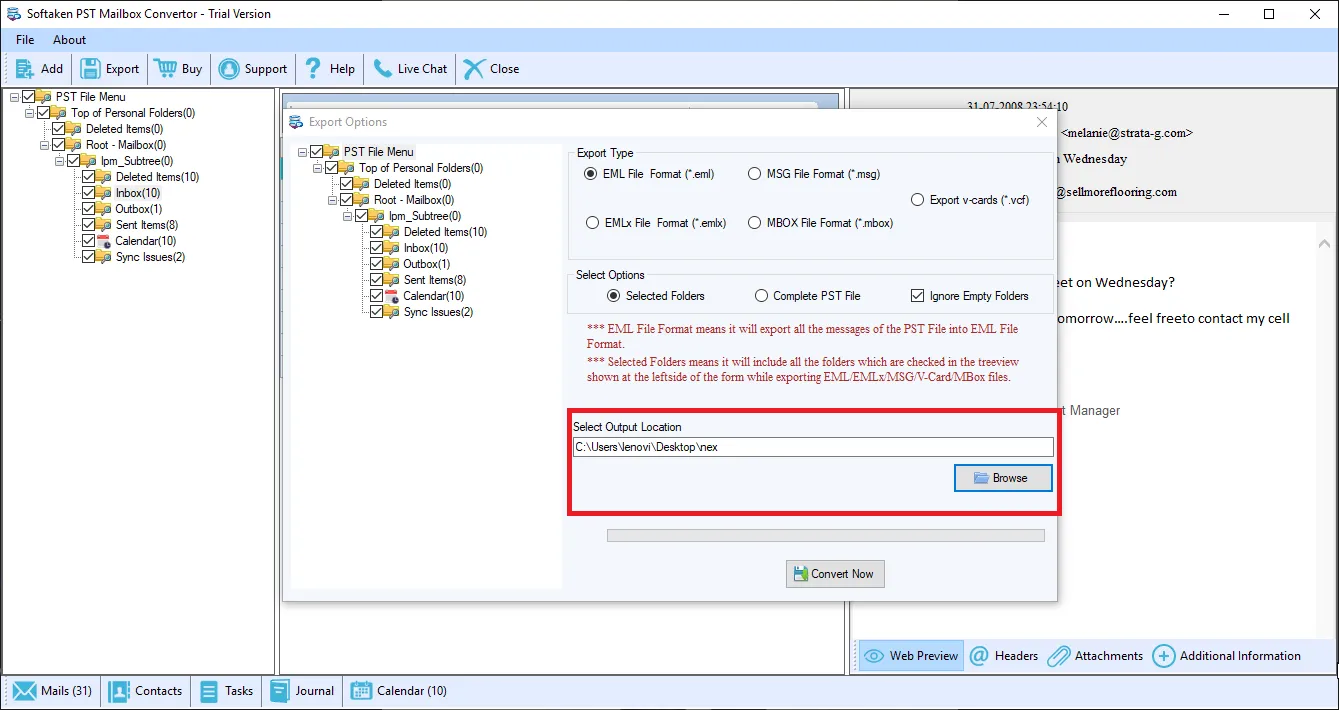Image resolution: width=1339 pixels, height=710 pixels.
Task: Open Calendar (10) bottom tab
Action: pos(398,691)
